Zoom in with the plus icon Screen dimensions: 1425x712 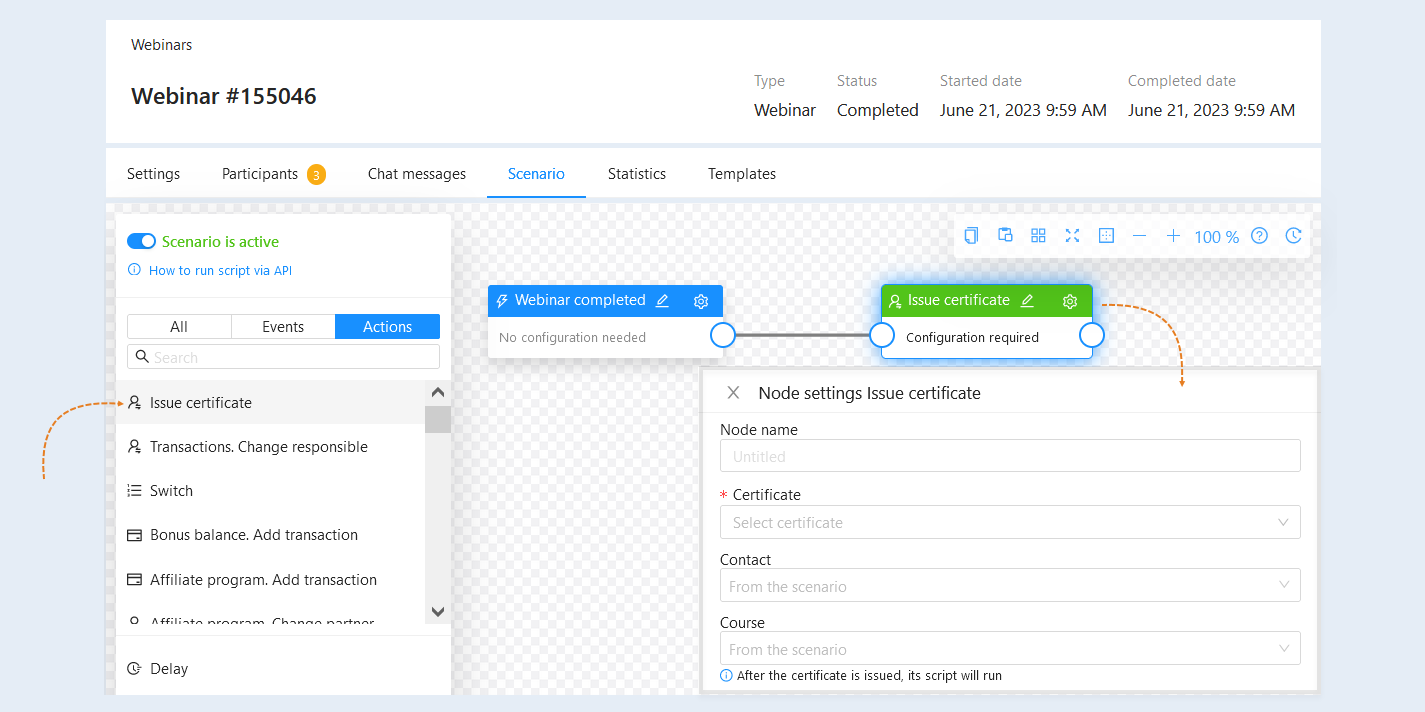point(1173,236)
